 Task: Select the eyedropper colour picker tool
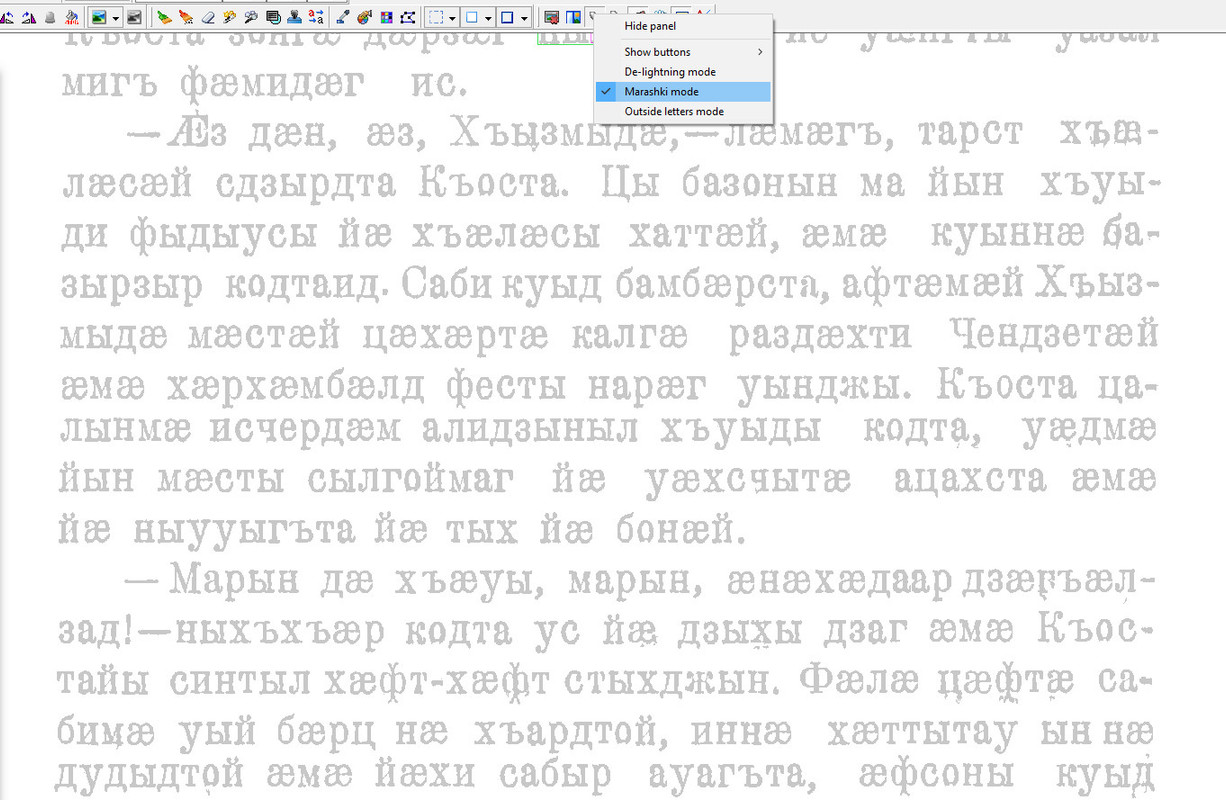coord(342,18)
